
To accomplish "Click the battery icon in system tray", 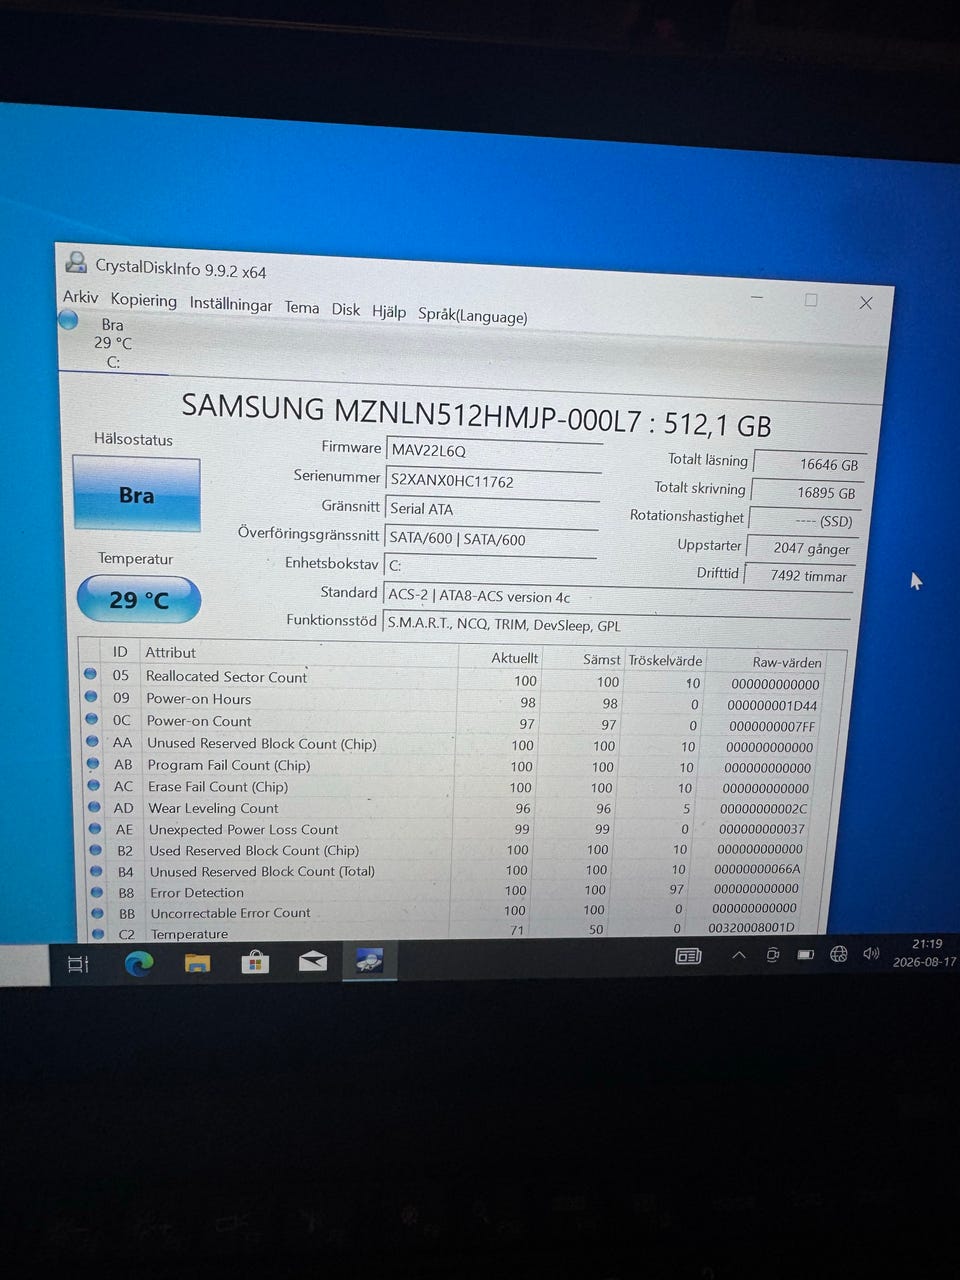I will tap(805, 954).
